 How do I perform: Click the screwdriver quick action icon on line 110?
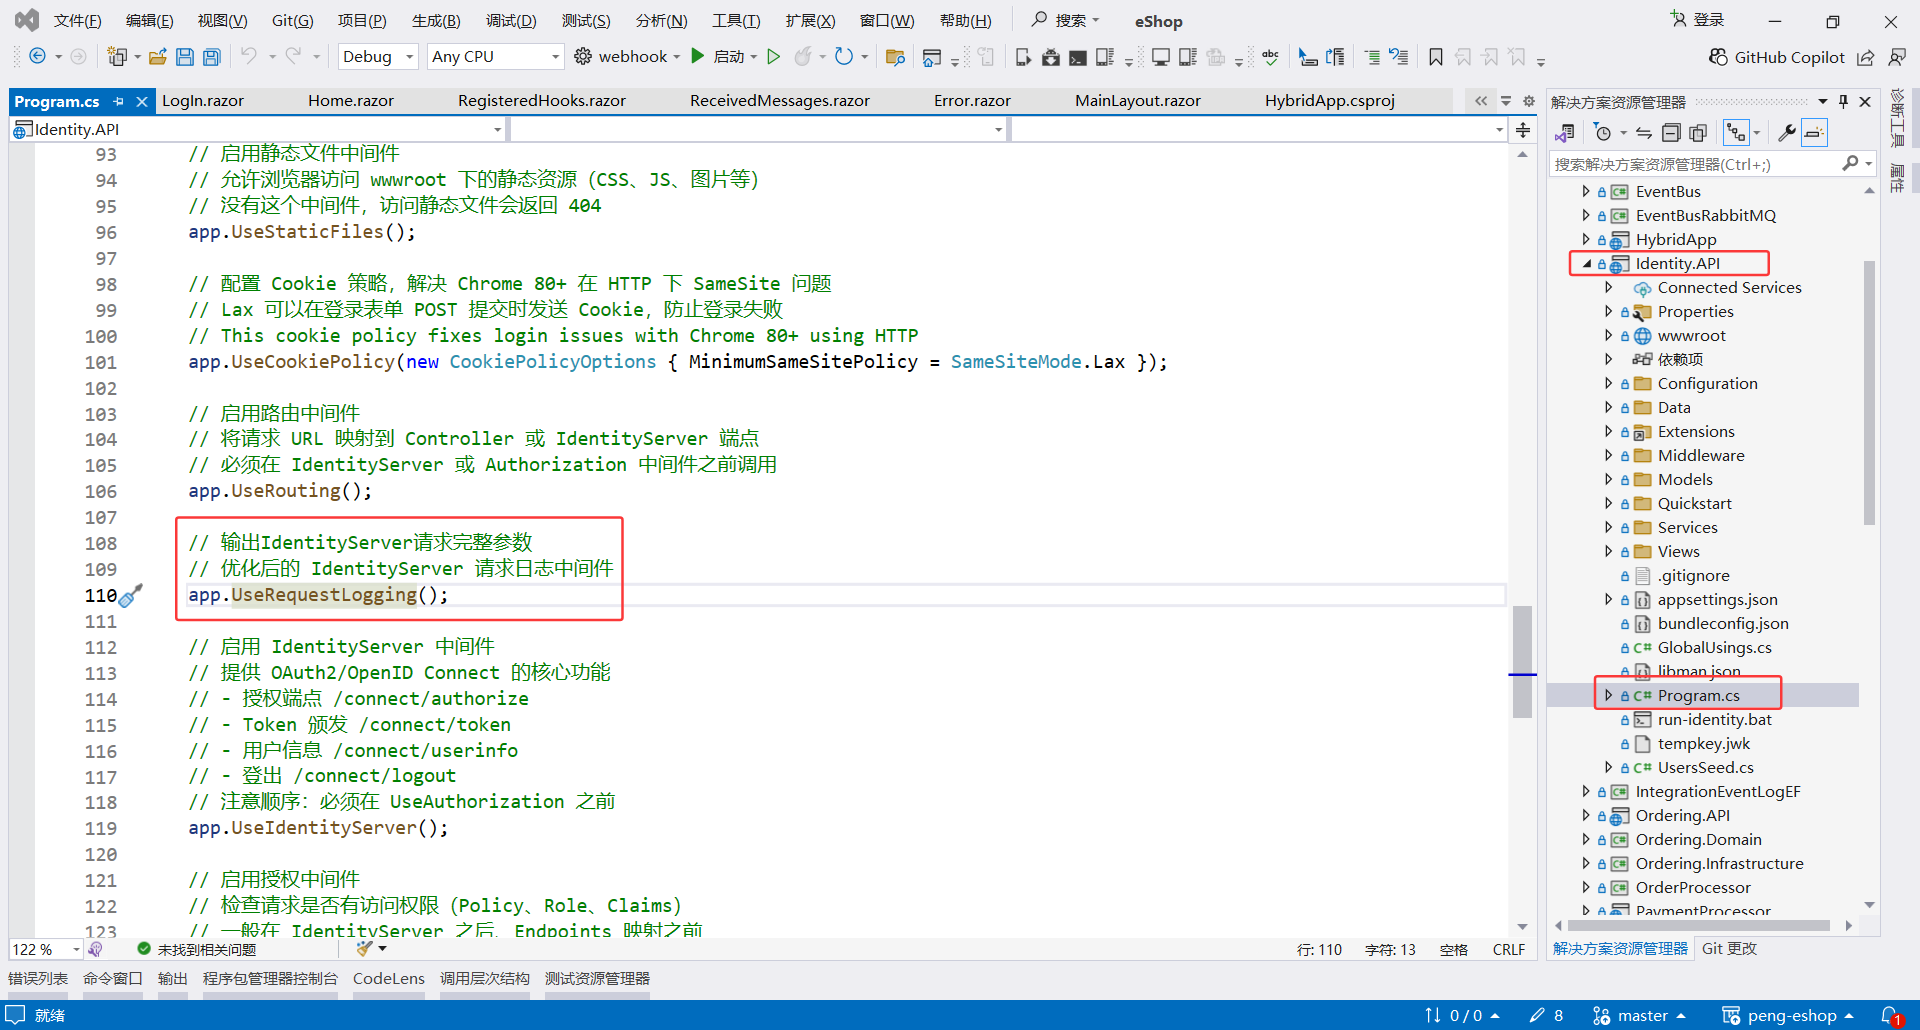click(131, 596)
